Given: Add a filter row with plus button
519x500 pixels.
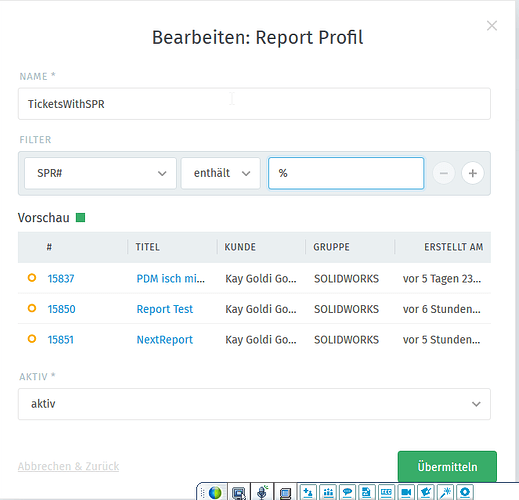Looking at the screenshot, I should pos(472,173).
